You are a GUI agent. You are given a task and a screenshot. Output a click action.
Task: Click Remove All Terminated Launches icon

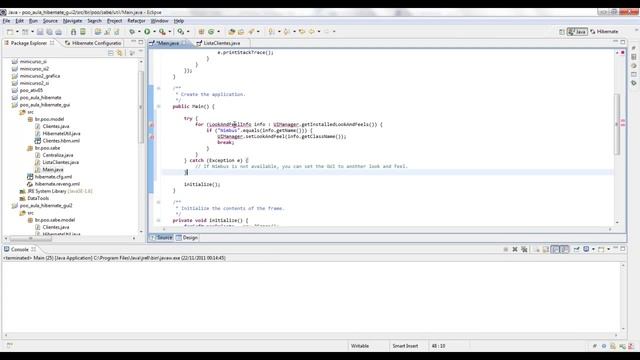(524, 249)
